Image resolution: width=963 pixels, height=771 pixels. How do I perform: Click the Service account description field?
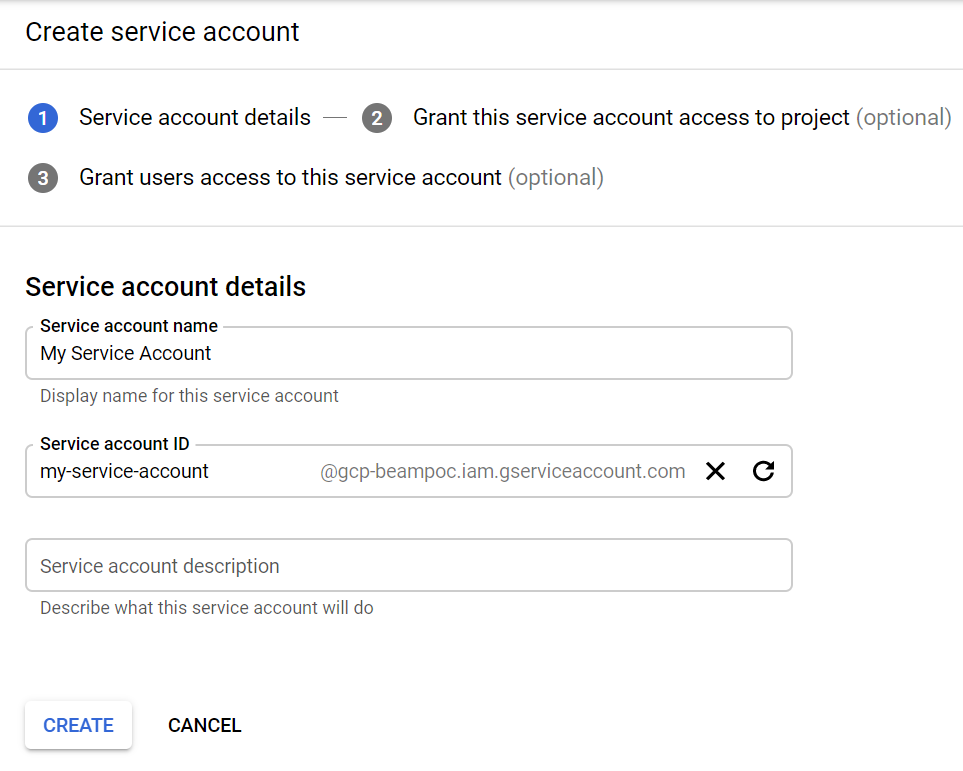click(x=408, y=566)
